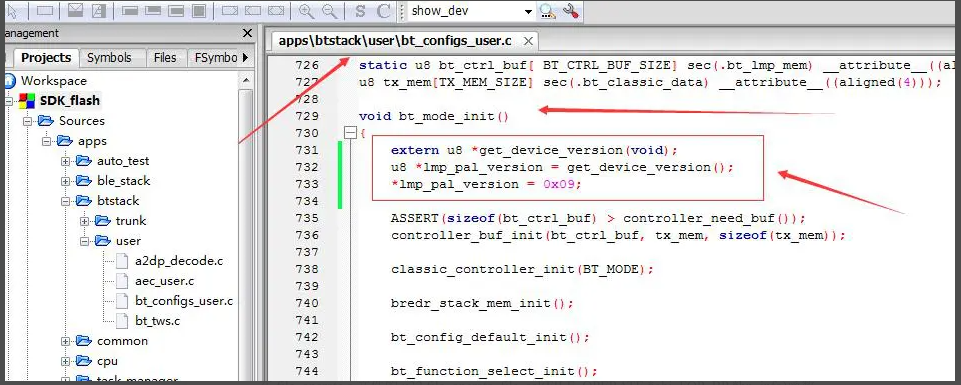The height and width of the screenshot is (385, 961).
Task: Click line number 735 in the gutter
Action: click(x=307, y=218)
